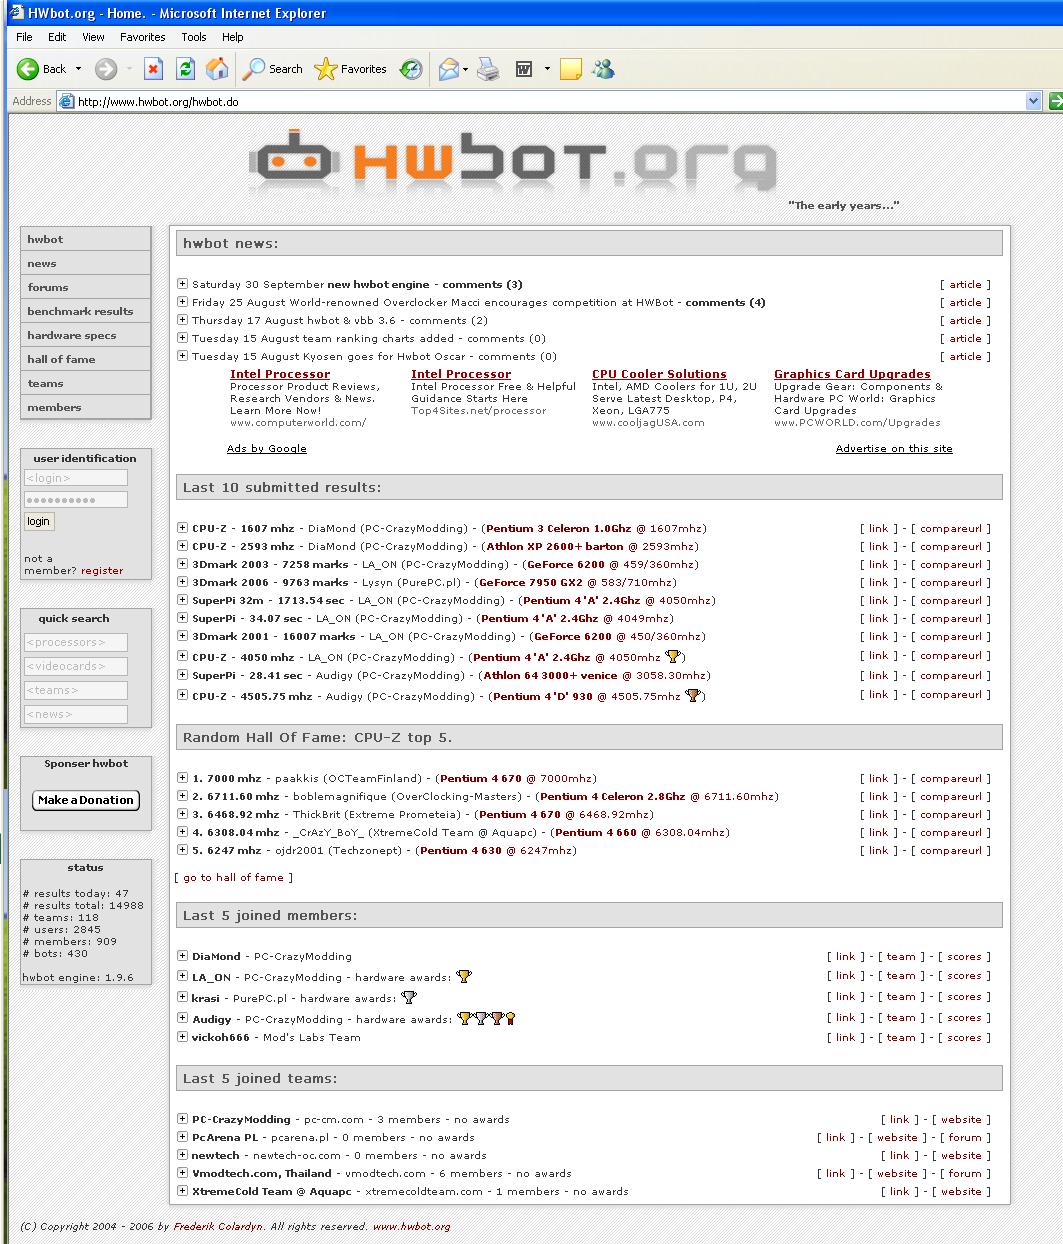Click compareurl for 3Dmark 2001 16007 marks

point(951,637)
